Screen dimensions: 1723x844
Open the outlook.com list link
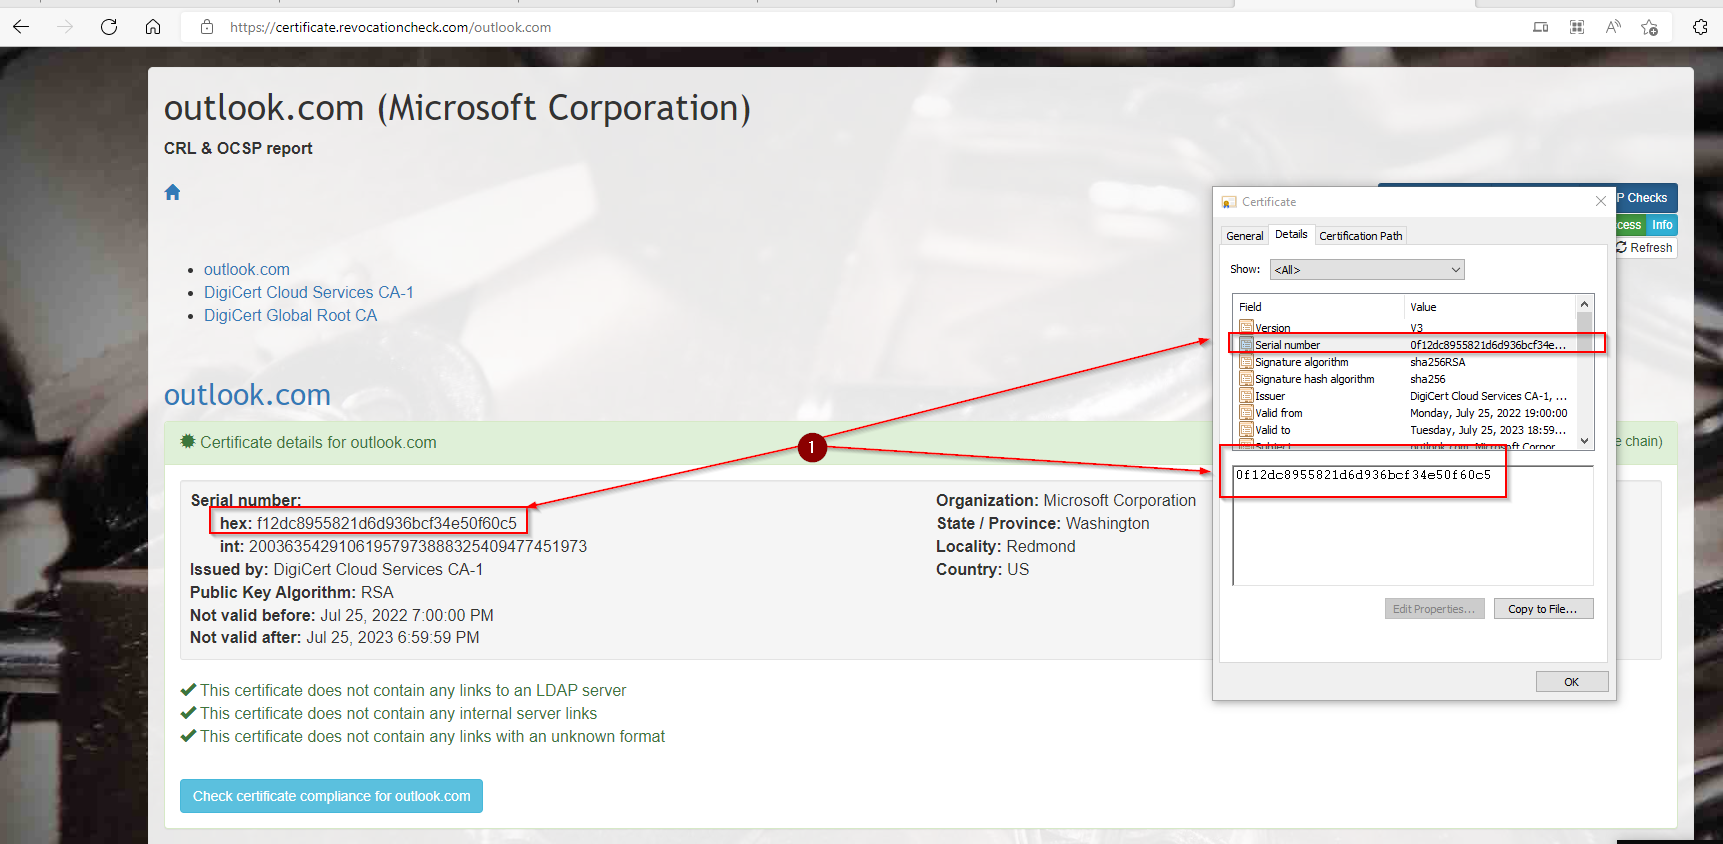[x=247, y=269]
